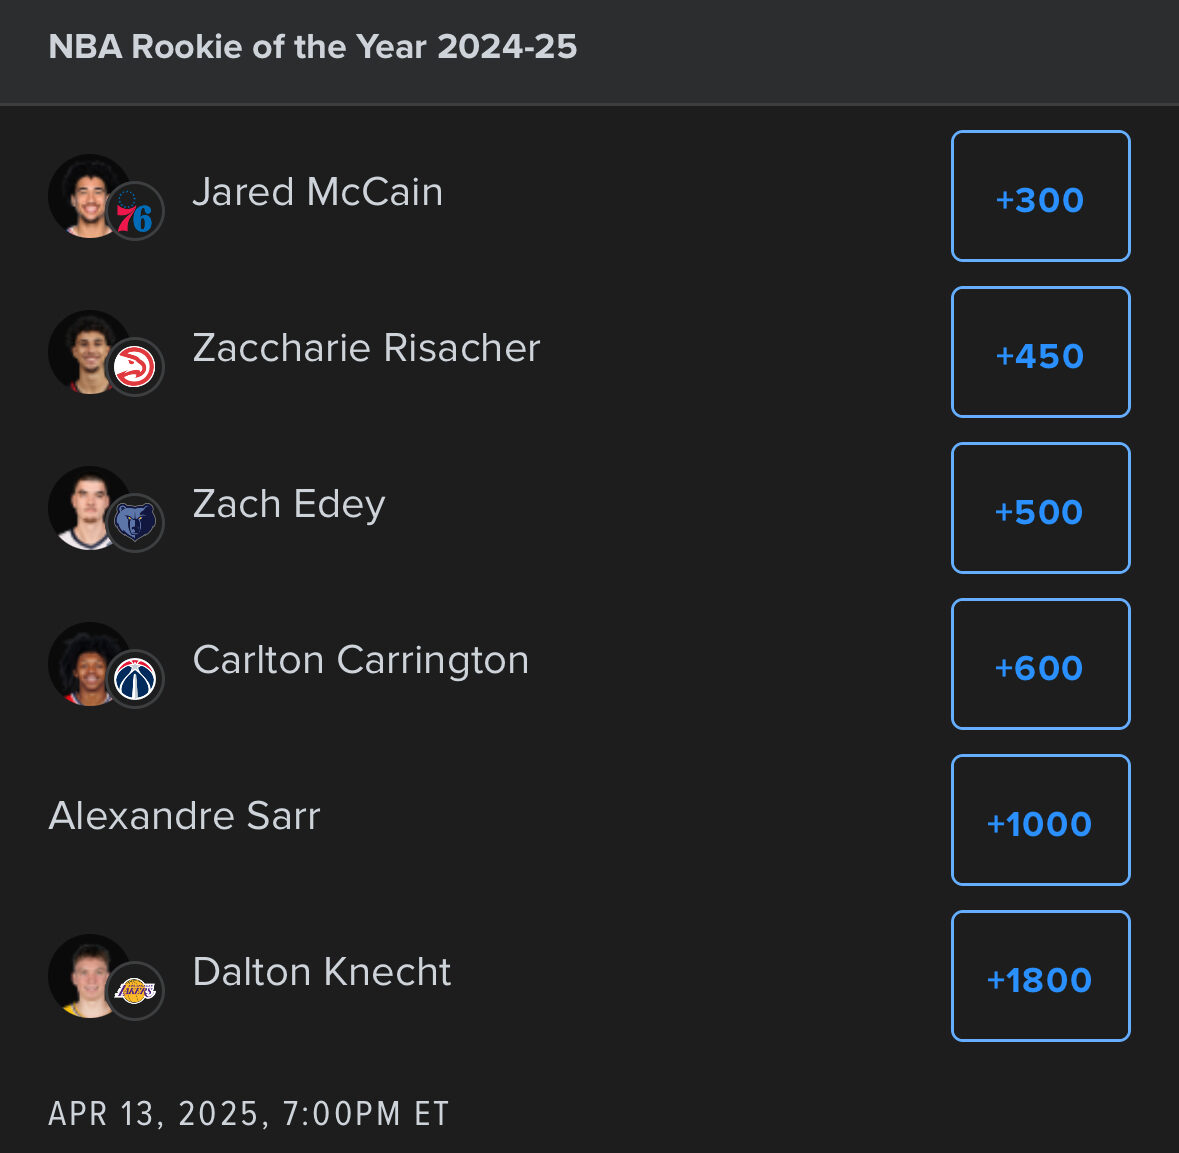The width and height of the screenshot is (1179, 1153).
Task: Choose the +600 odds for Carlton Carrington
Action: (x=1040, y=665)
